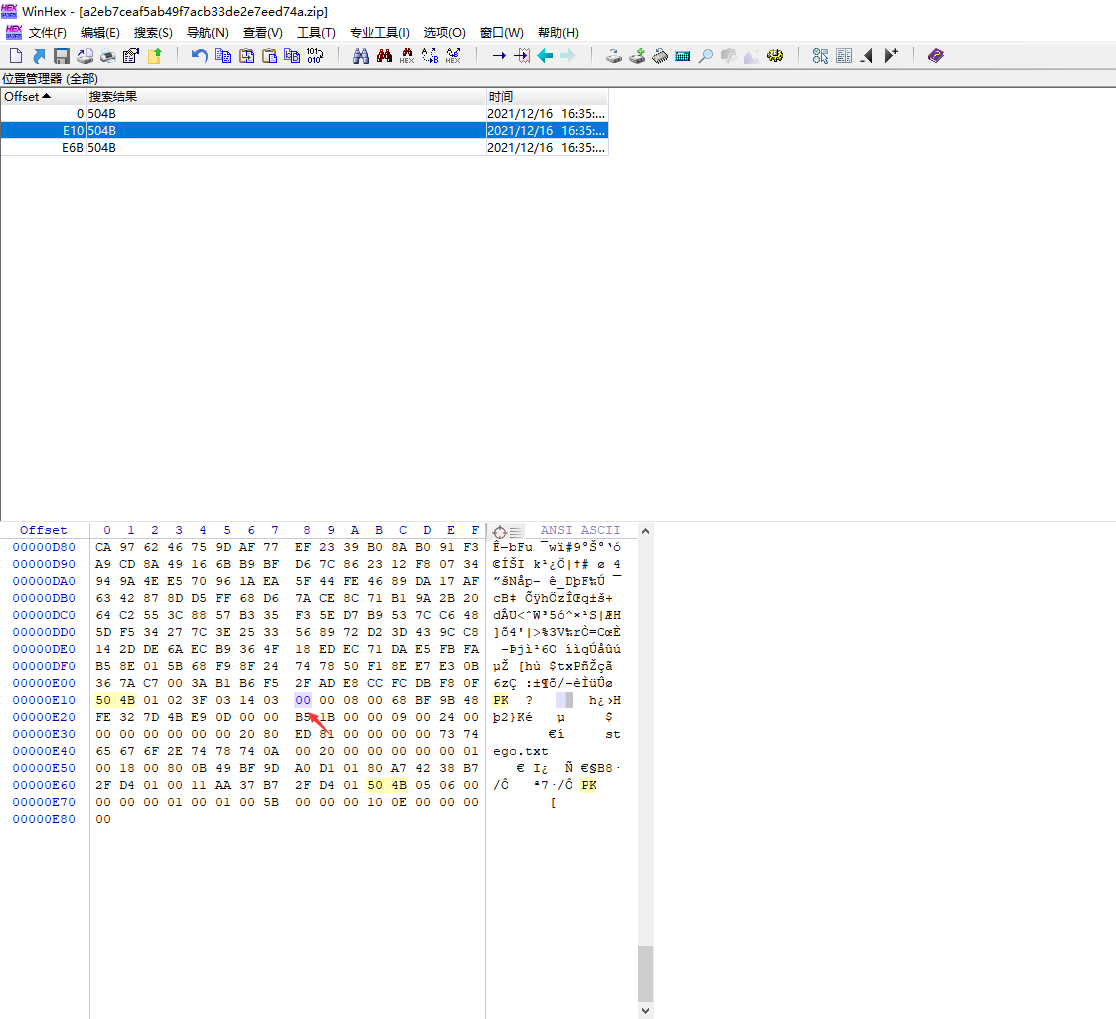Select the search result at offset 0
1116x1019 pixels.
[304, 114]
